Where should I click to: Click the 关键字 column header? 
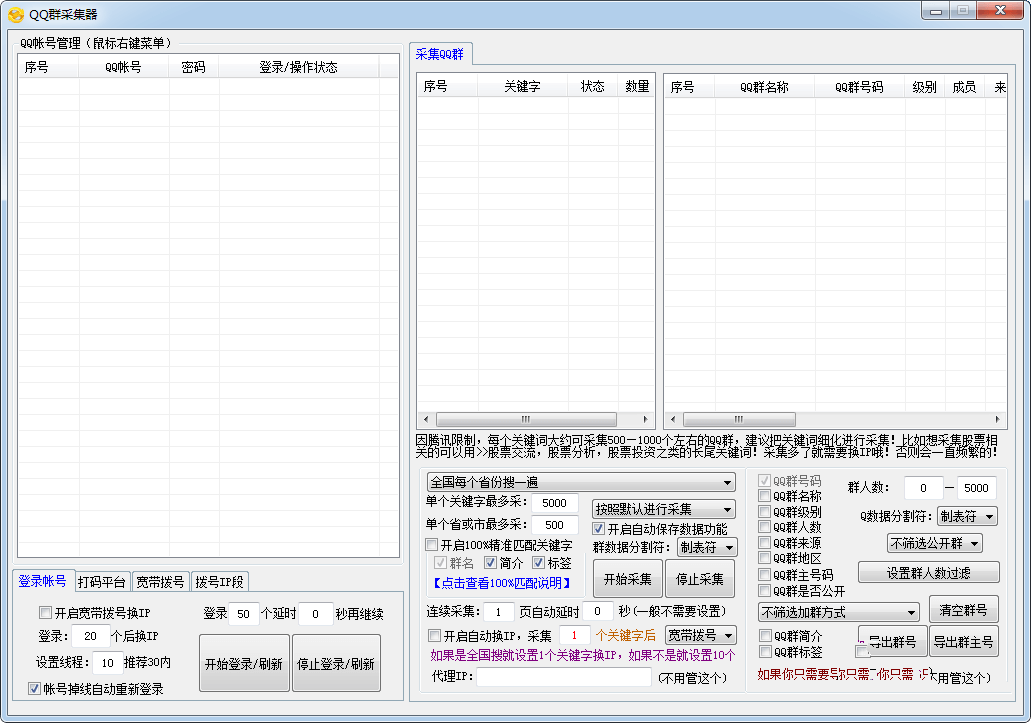523,86
